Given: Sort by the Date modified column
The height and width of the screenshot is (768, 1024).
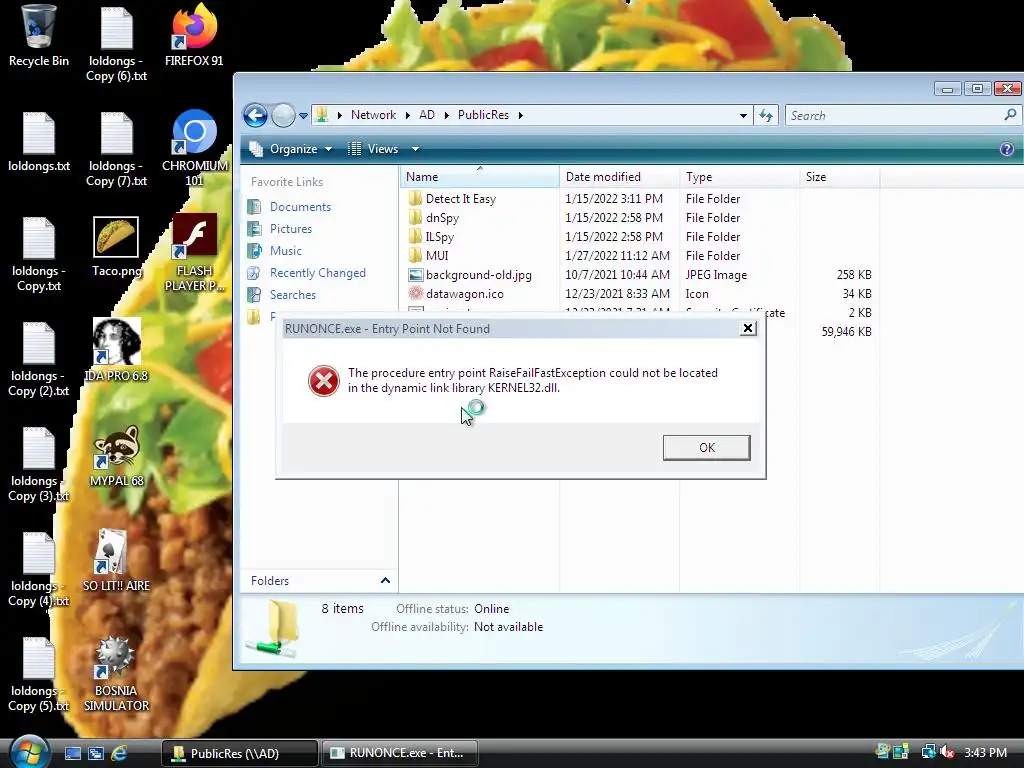Looking at the screenshot, I should 619,177.
